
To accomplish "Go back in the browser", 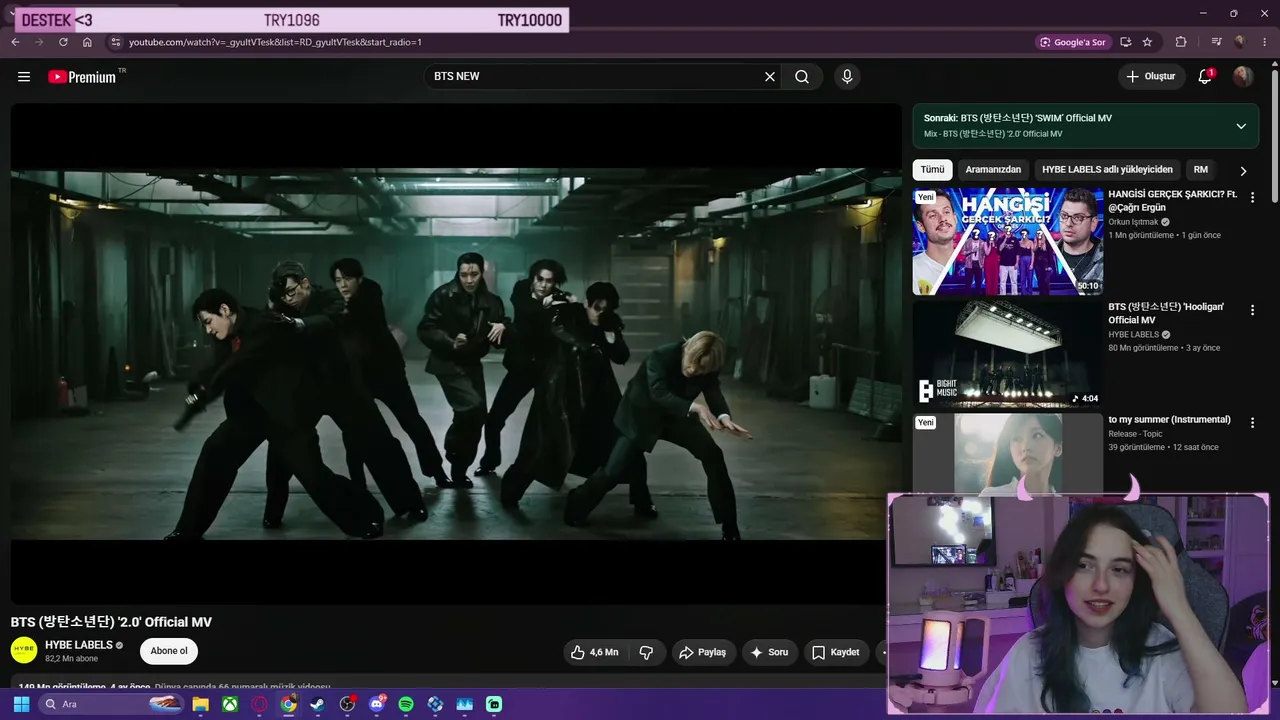I will 15,42.
